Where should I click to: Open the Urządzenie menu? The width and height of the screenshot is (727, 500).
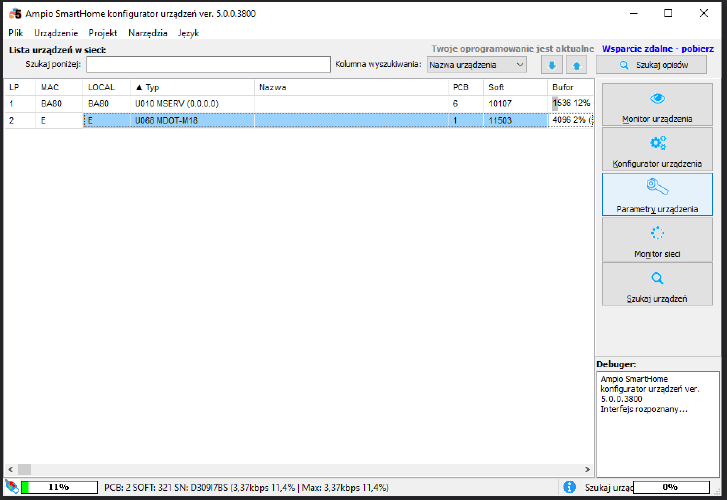[56, 33]
